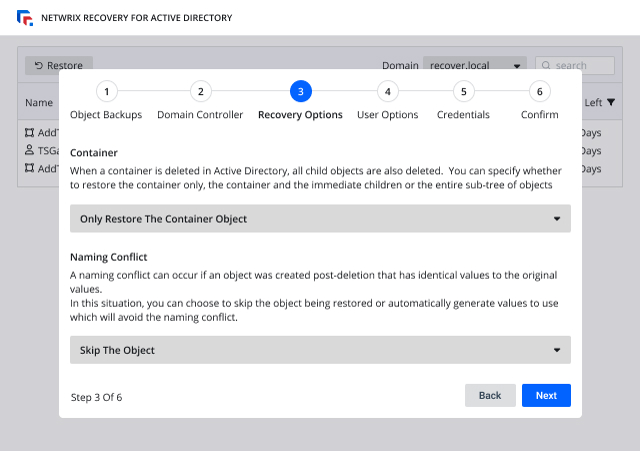Switch to User Options step 4

point(388,92)
